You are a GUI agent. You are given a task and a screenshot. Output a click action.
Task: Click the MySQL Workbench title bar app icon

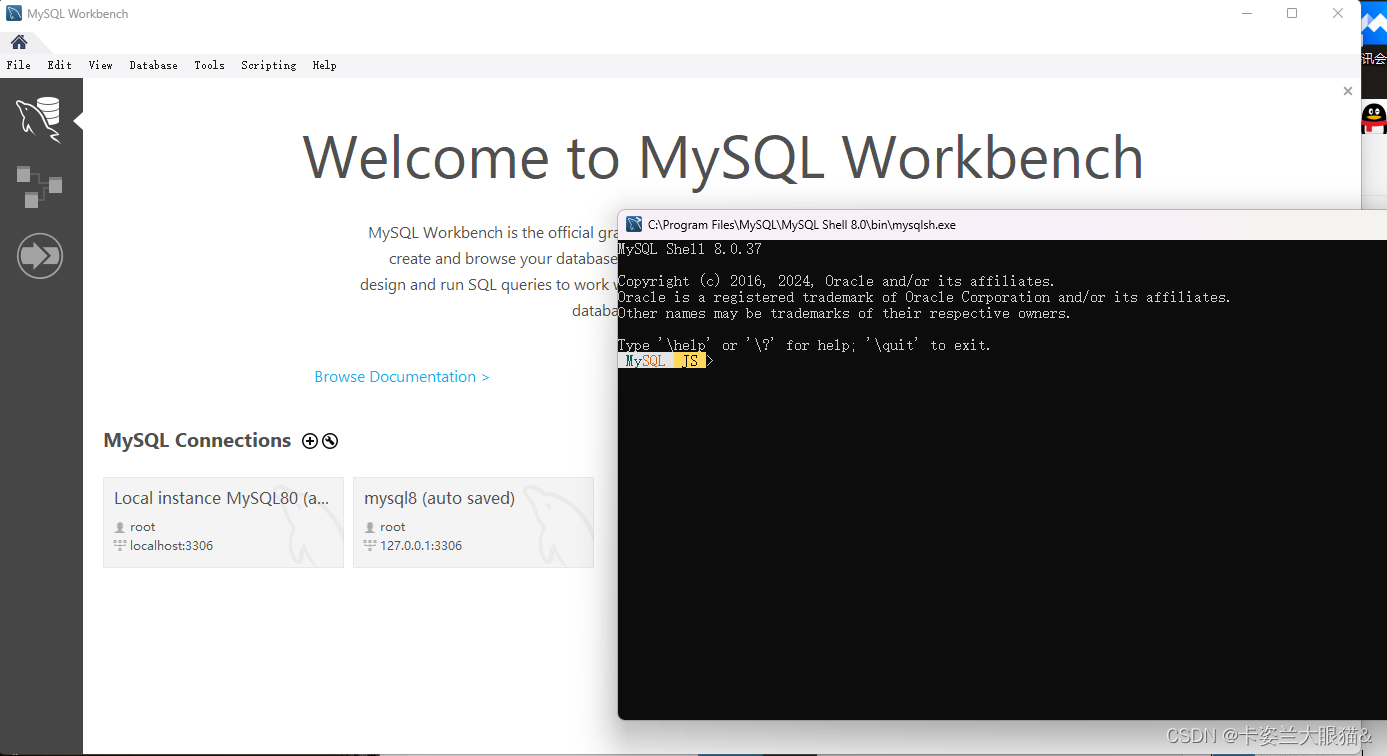click(14, 14)
